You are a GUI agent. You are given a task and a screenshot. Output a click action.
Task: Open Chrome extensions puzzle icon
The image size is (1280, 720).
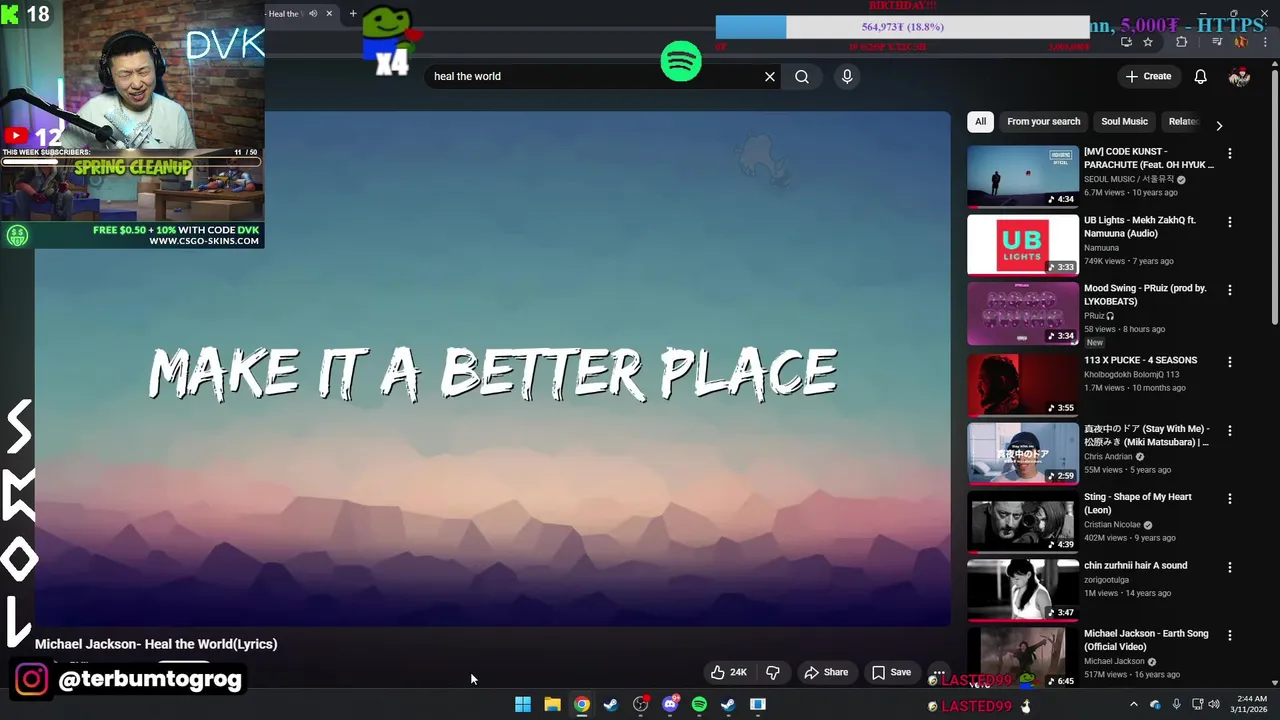point(1182,42)
